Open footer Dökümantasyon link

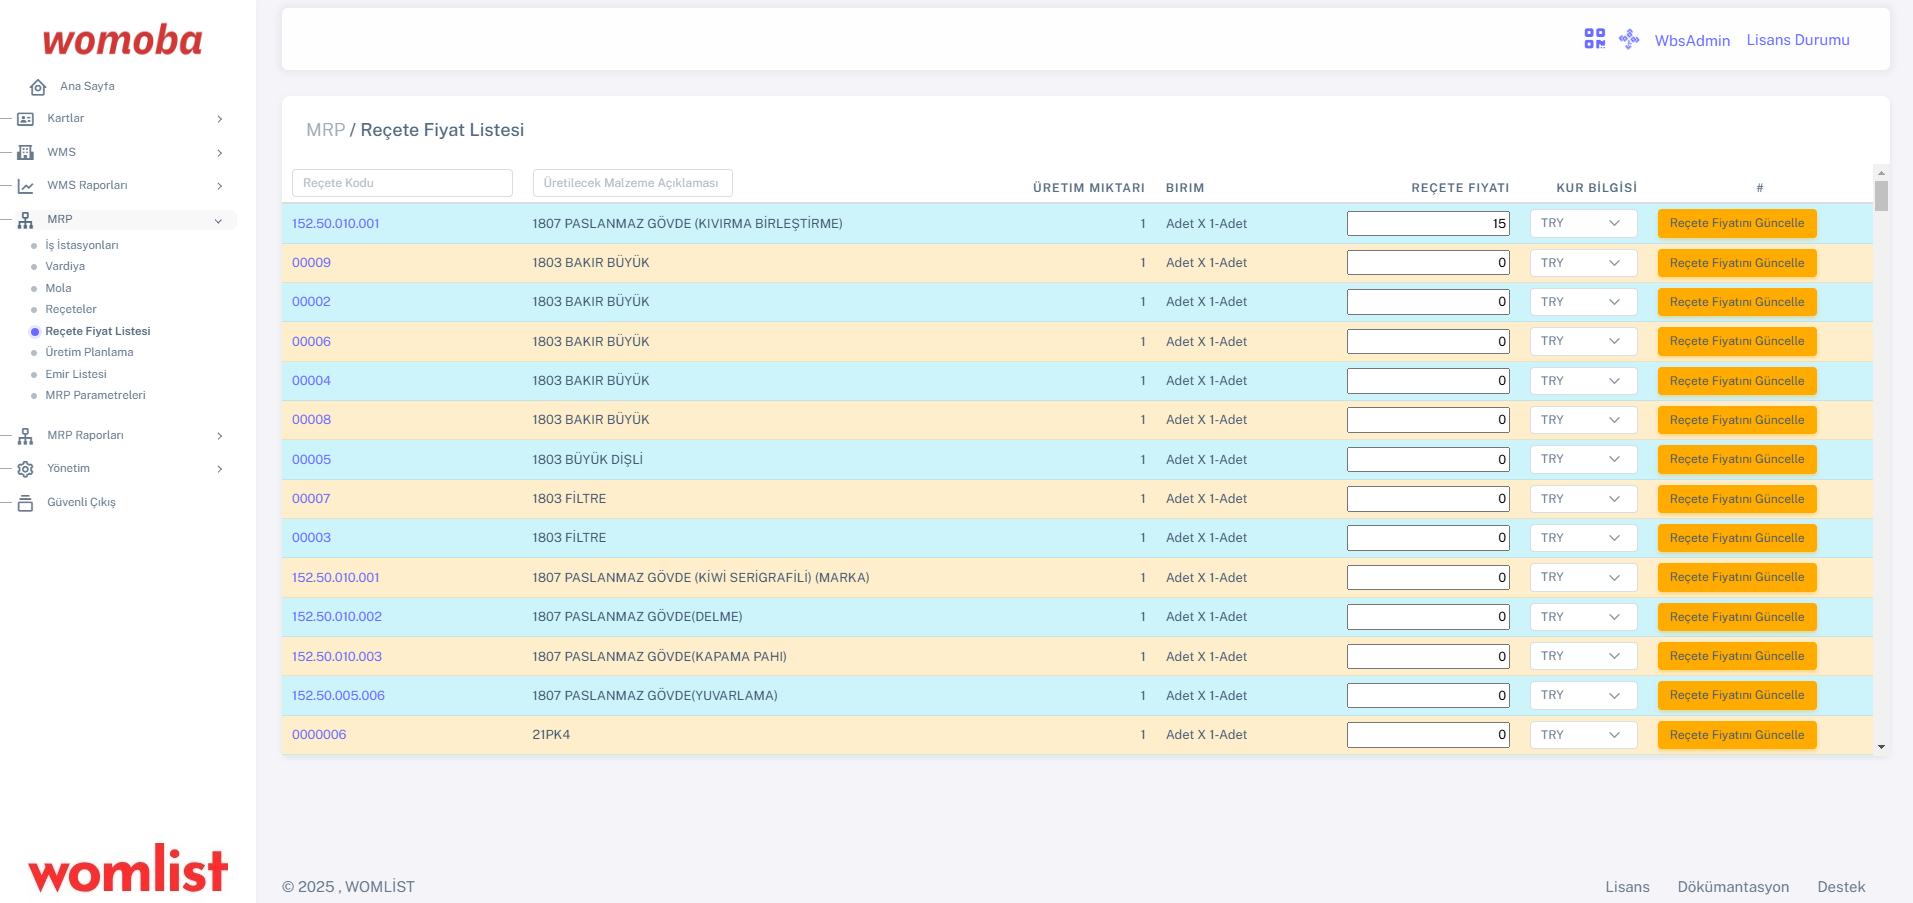click(1733, 887)
